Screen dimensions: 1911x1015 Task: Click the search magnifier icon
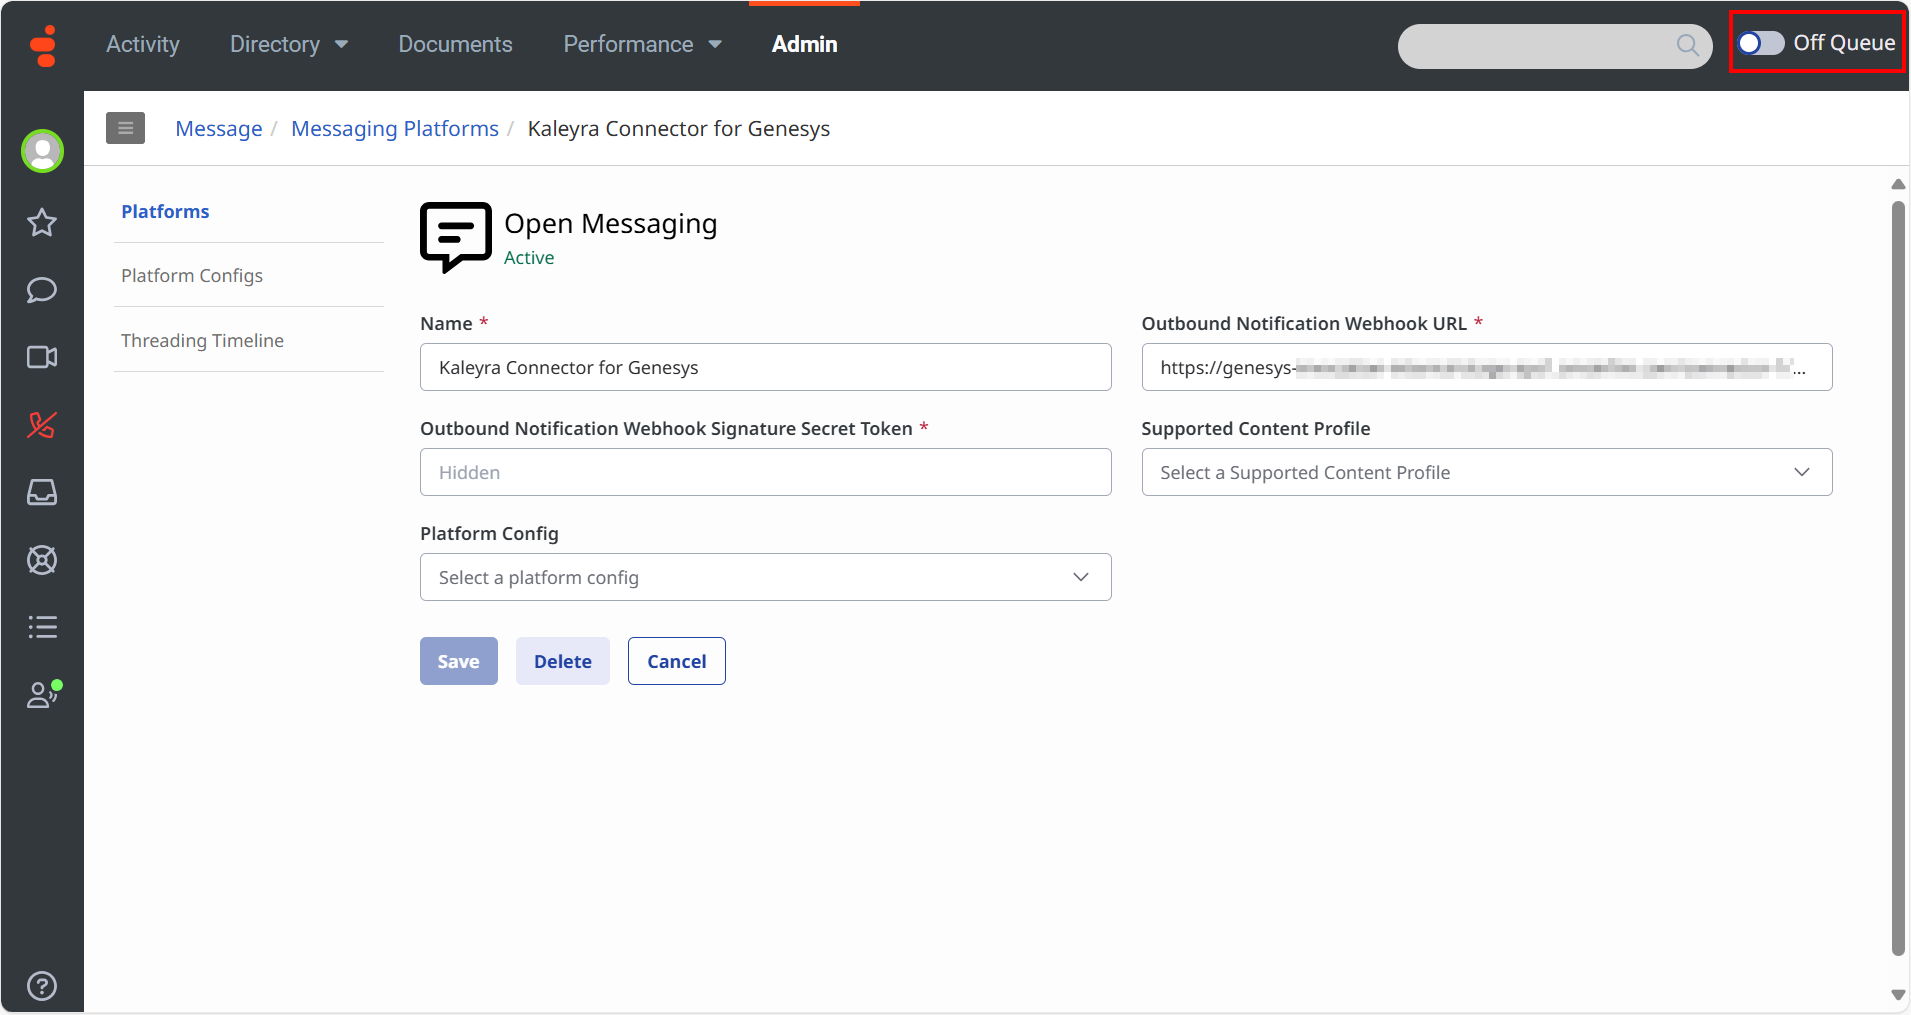[1687, 45]
